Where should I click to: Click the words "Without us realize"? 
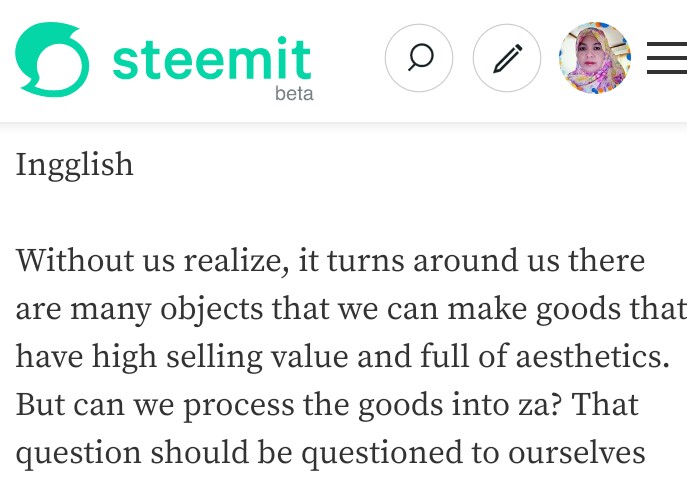click(x=142, y=262)
